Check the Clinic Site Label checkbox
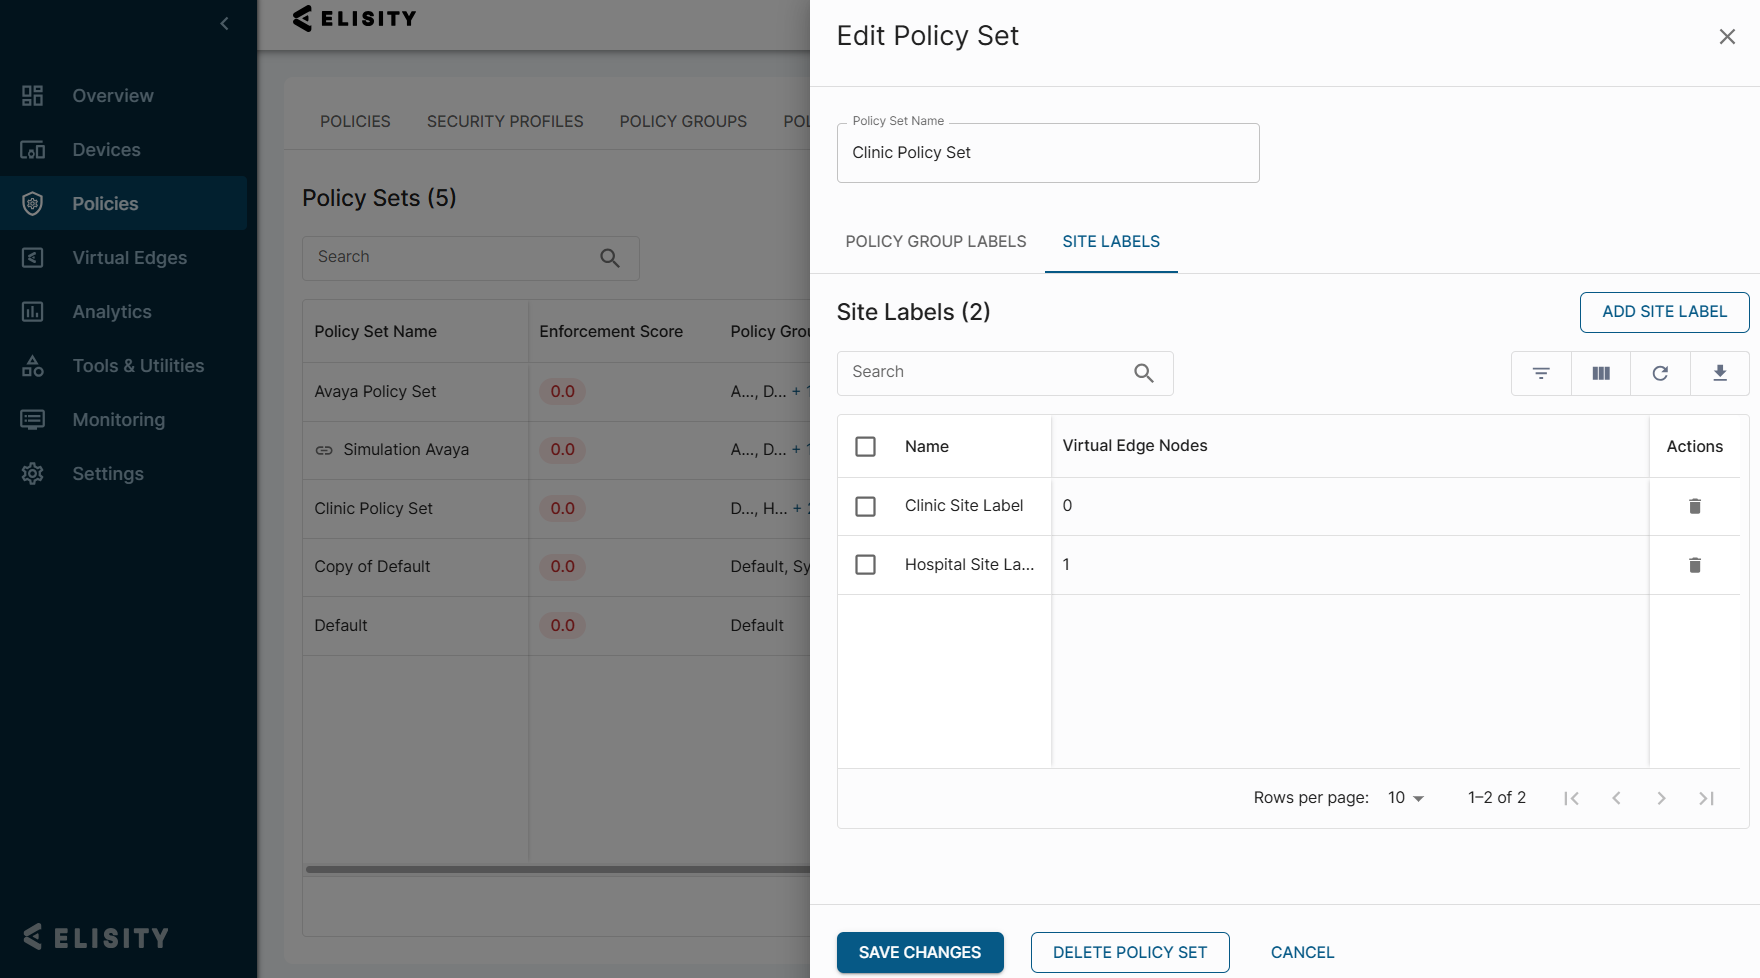1760x978 pixels. pos(866,506)
